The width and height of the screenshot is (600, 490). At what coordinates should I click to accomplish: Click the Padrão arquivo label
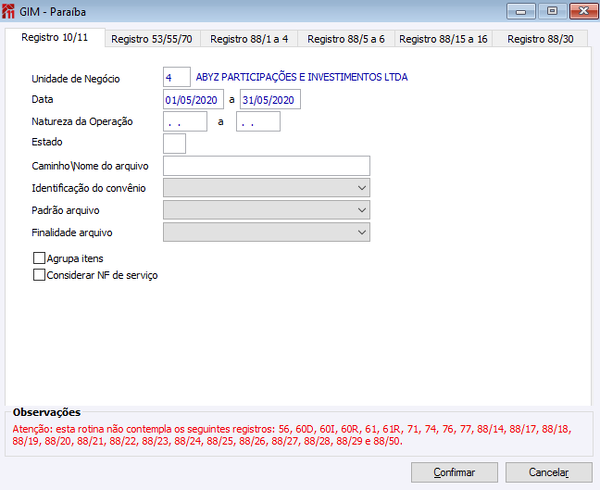point(65,210)
